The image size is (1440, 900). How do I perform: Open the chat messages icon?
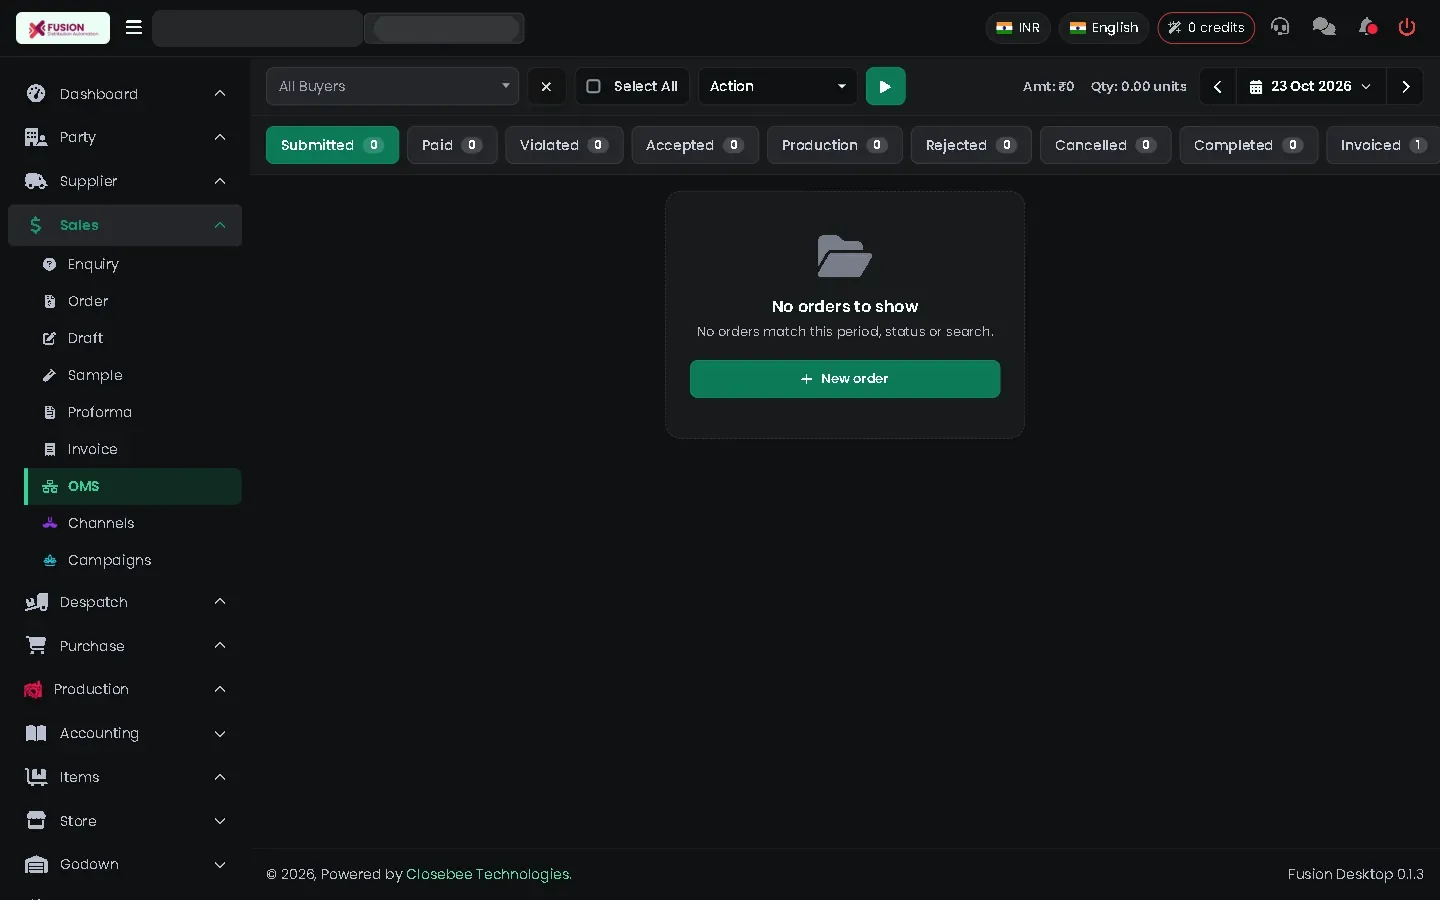pyautogui.click(x=1324, y=27)
